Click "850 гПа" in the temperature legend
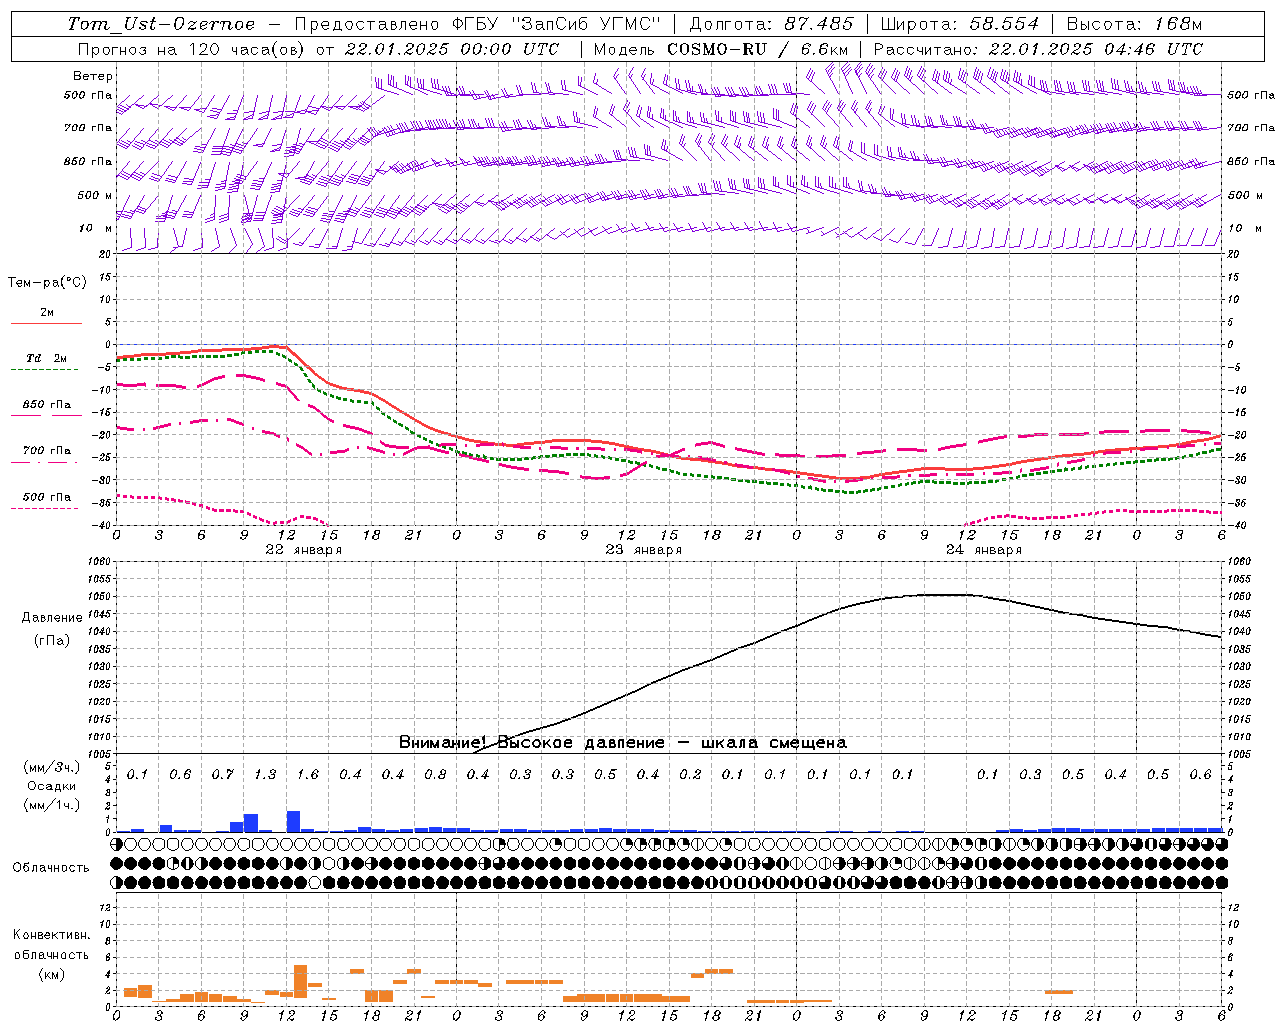The height and width of the screenshot is (1024, 1280). pos(47,405)
